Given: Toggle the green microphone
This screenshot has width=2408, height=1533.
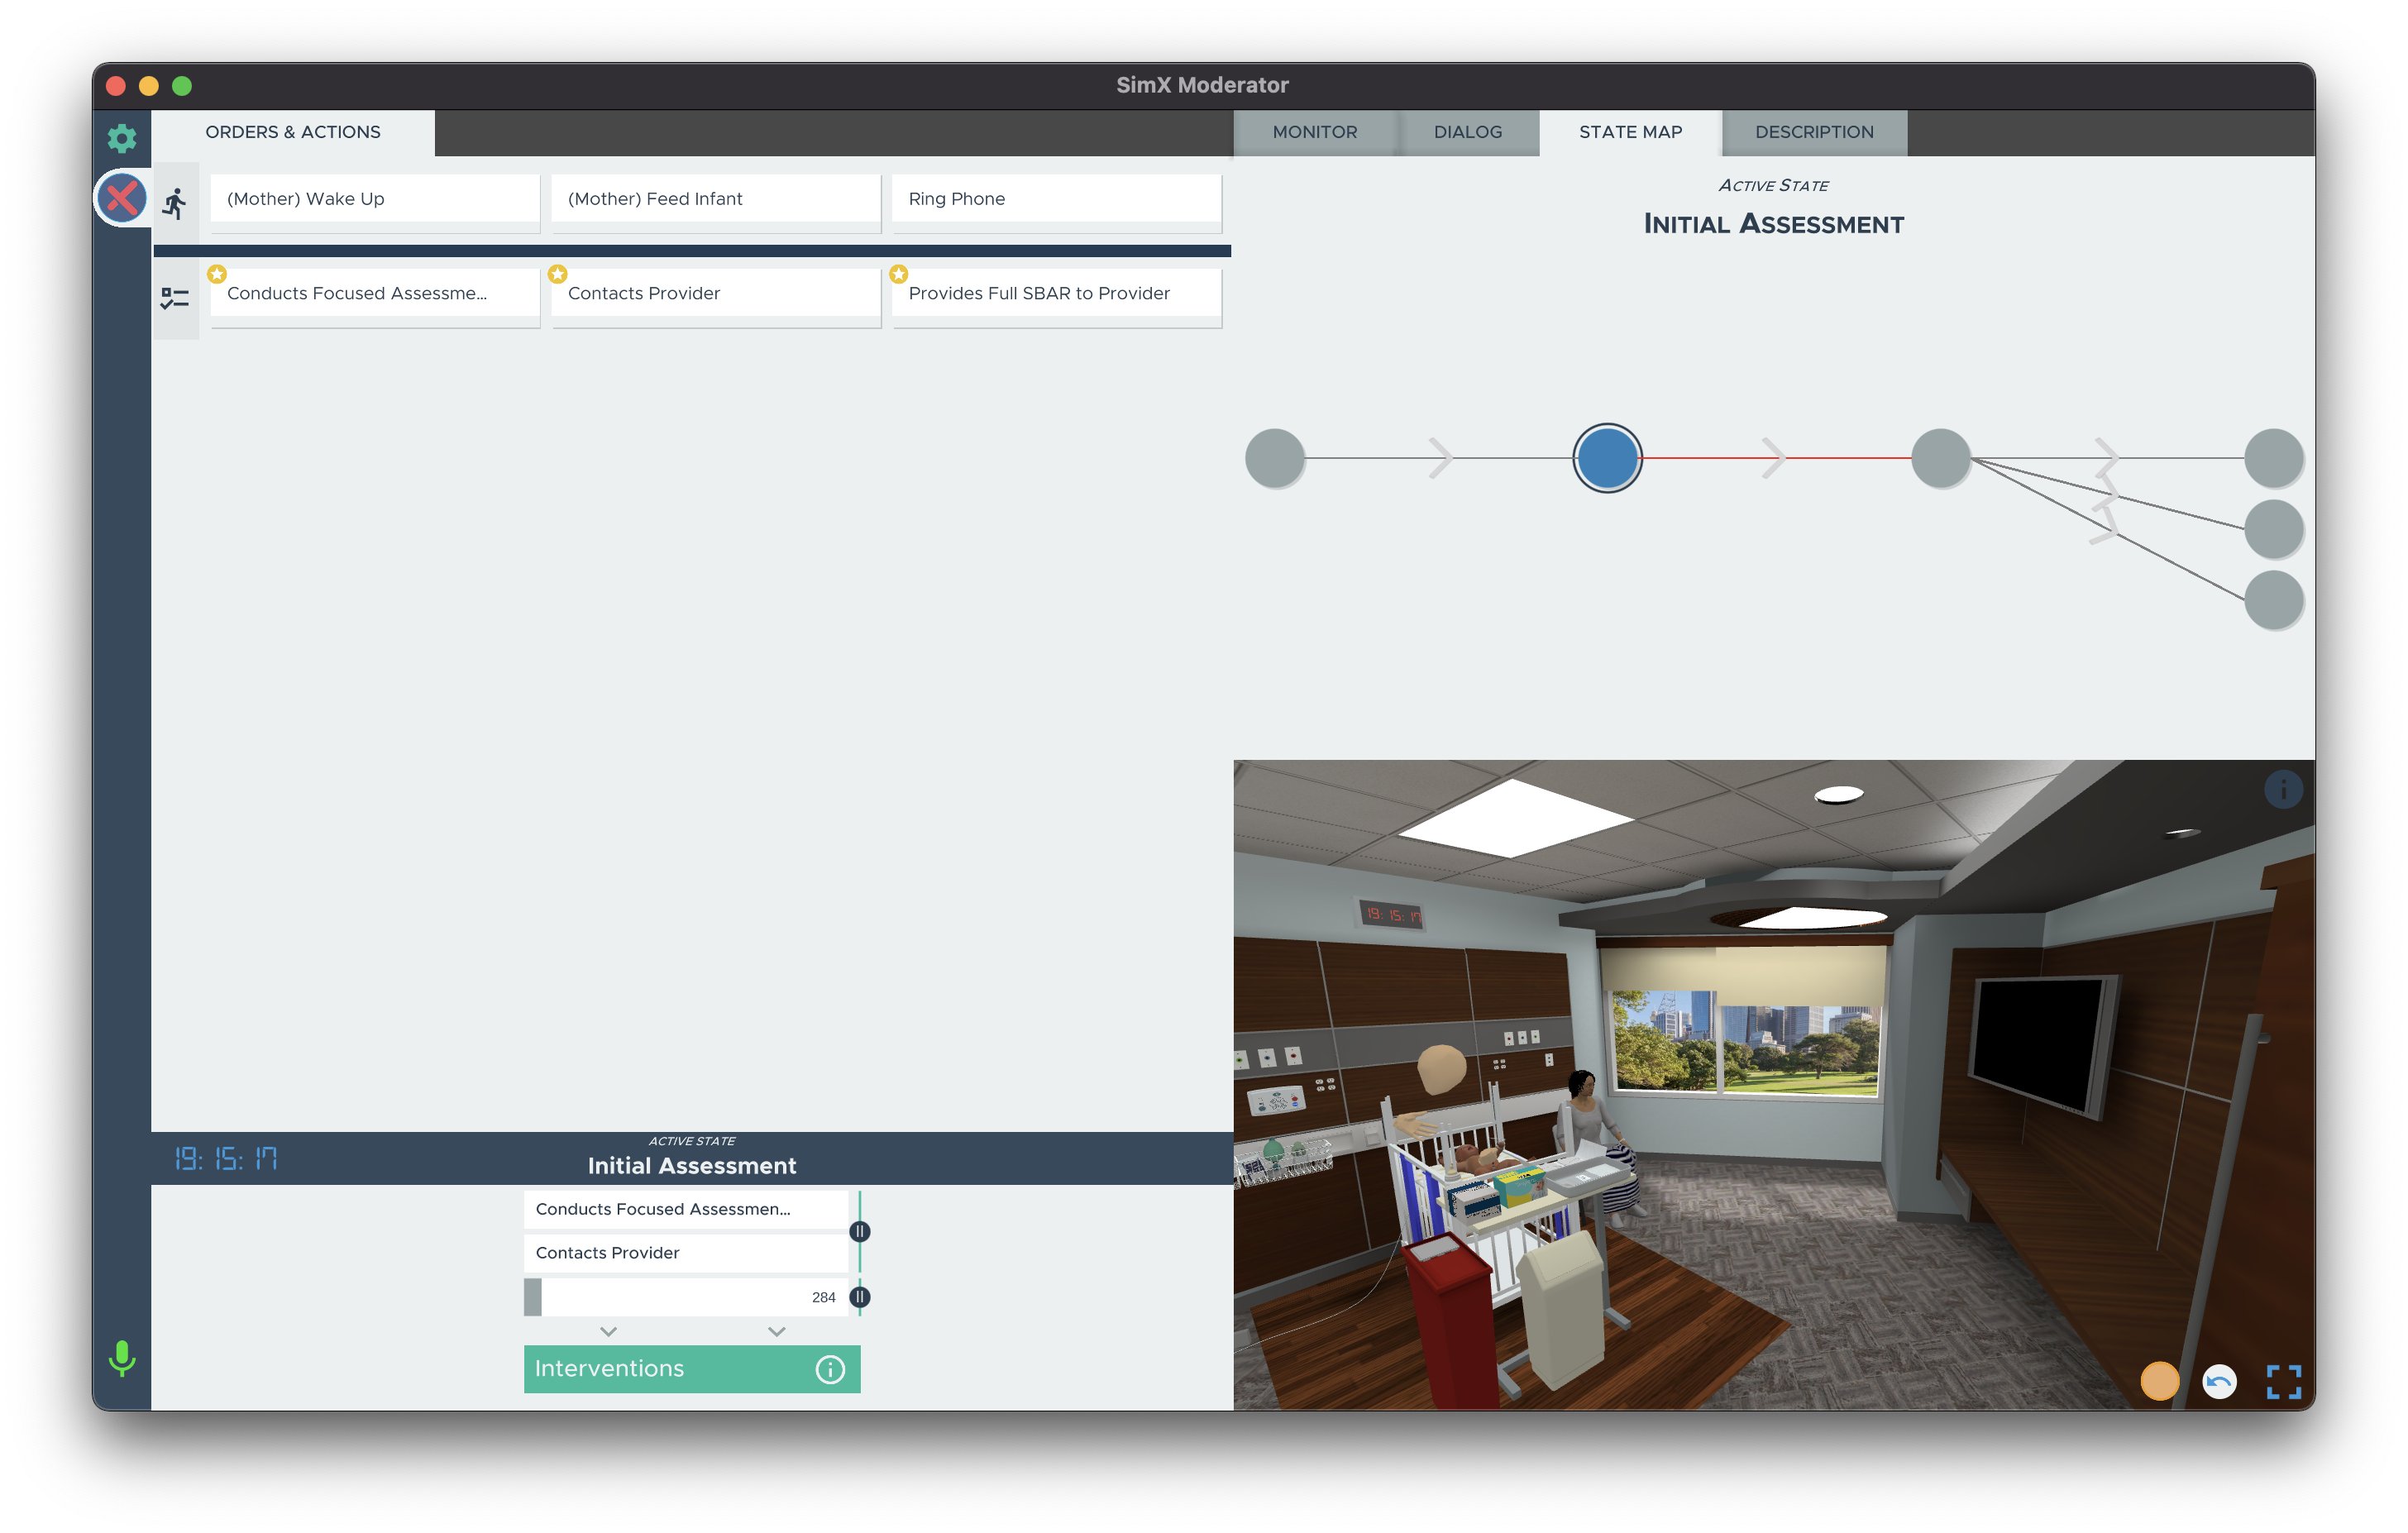Looking at the screenshot, I should pos(122,1357).
